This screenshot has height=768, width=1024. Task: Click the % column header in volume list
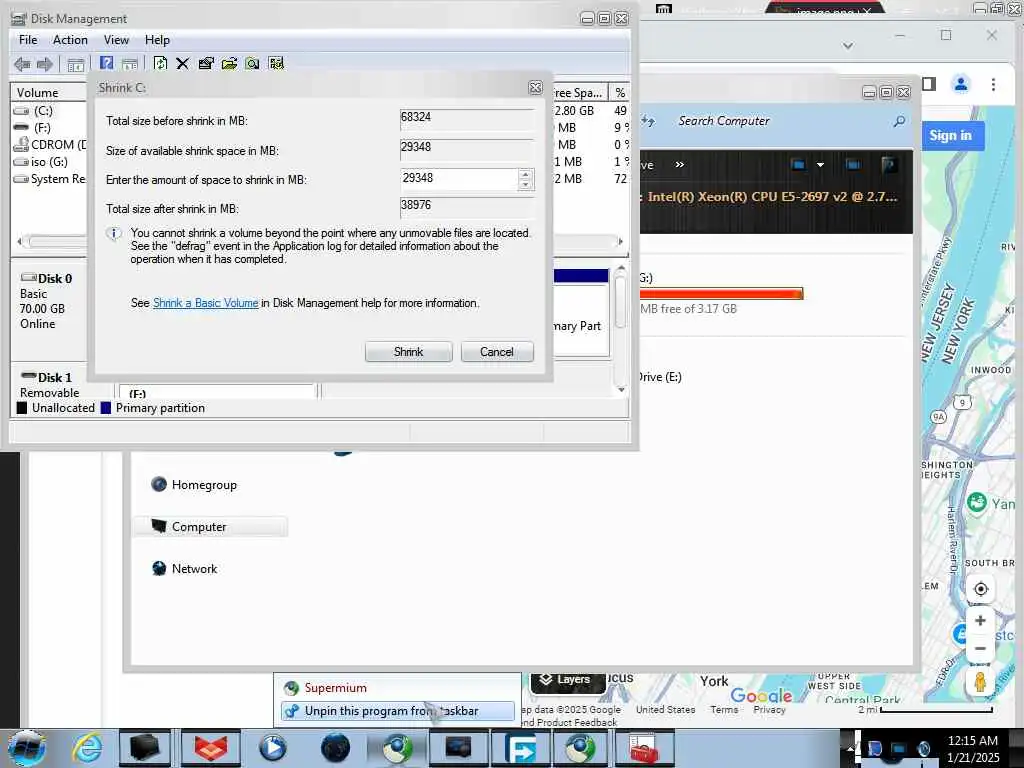619,93
